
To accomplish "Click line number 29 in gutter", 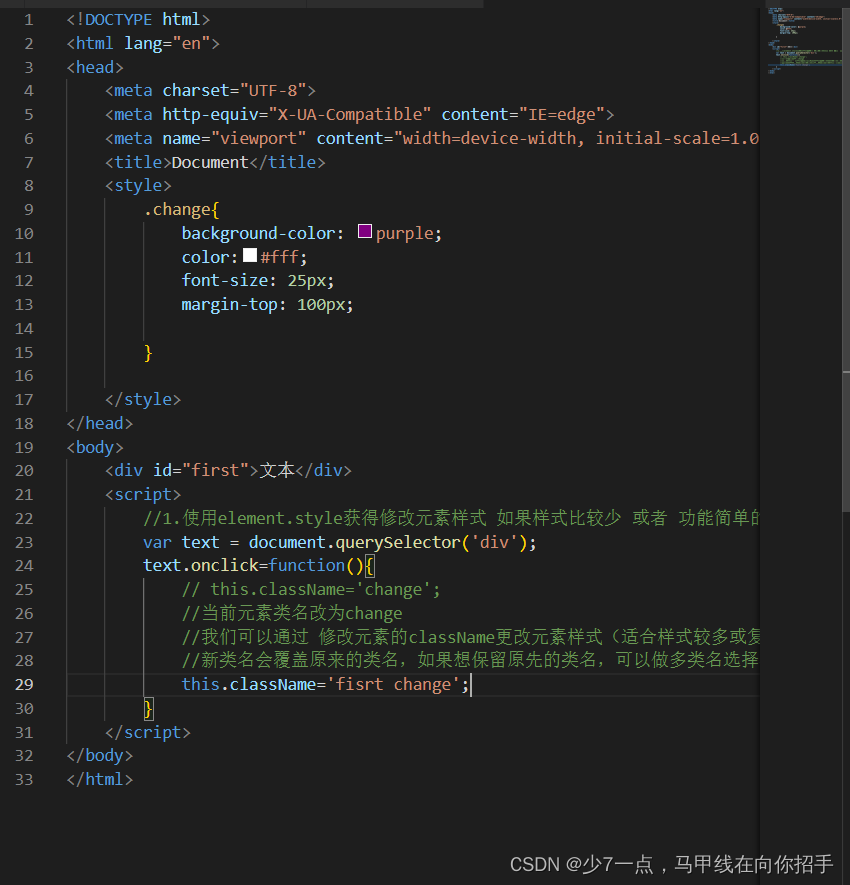I will click(24, 685).
